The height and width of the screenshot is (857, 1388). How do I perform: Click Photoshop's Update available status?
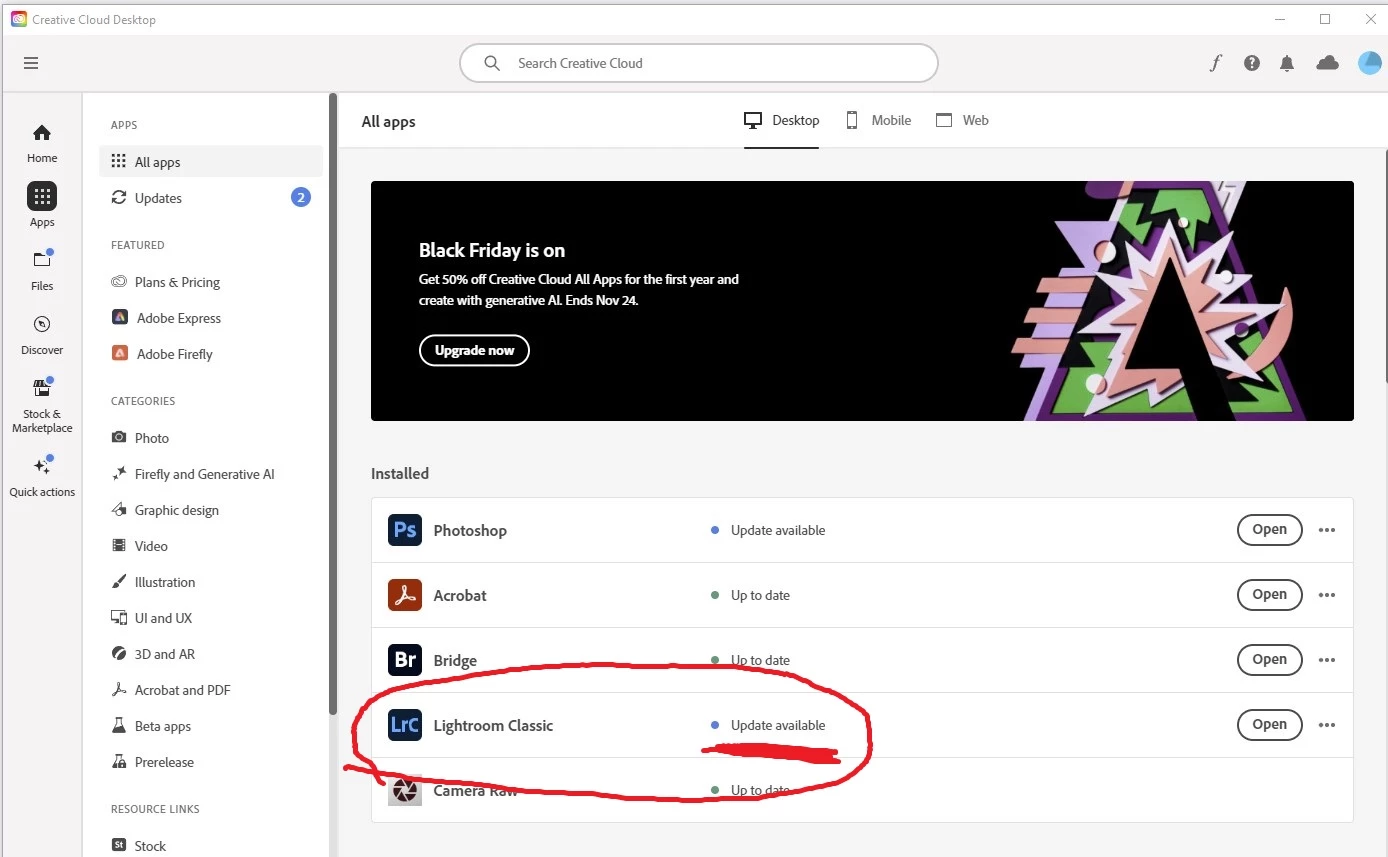tap(768, 530)
